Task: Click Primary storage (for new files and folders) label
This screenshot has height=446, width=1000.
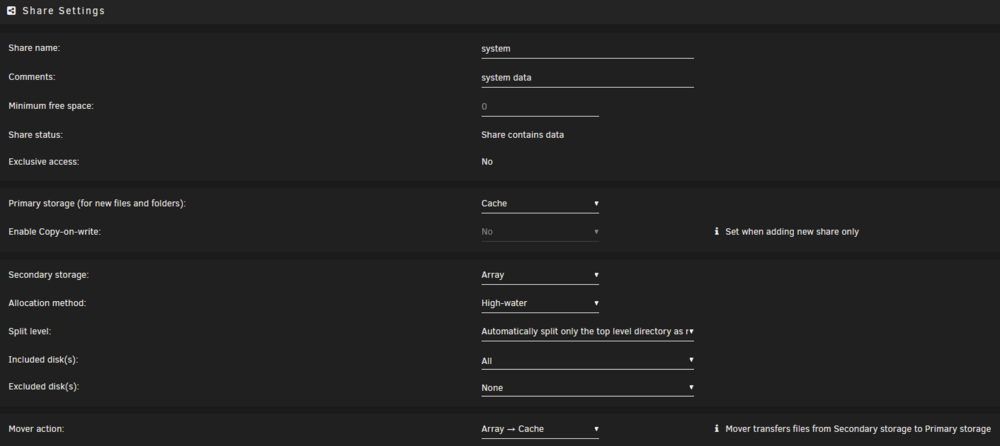Action: click(97, 204)
